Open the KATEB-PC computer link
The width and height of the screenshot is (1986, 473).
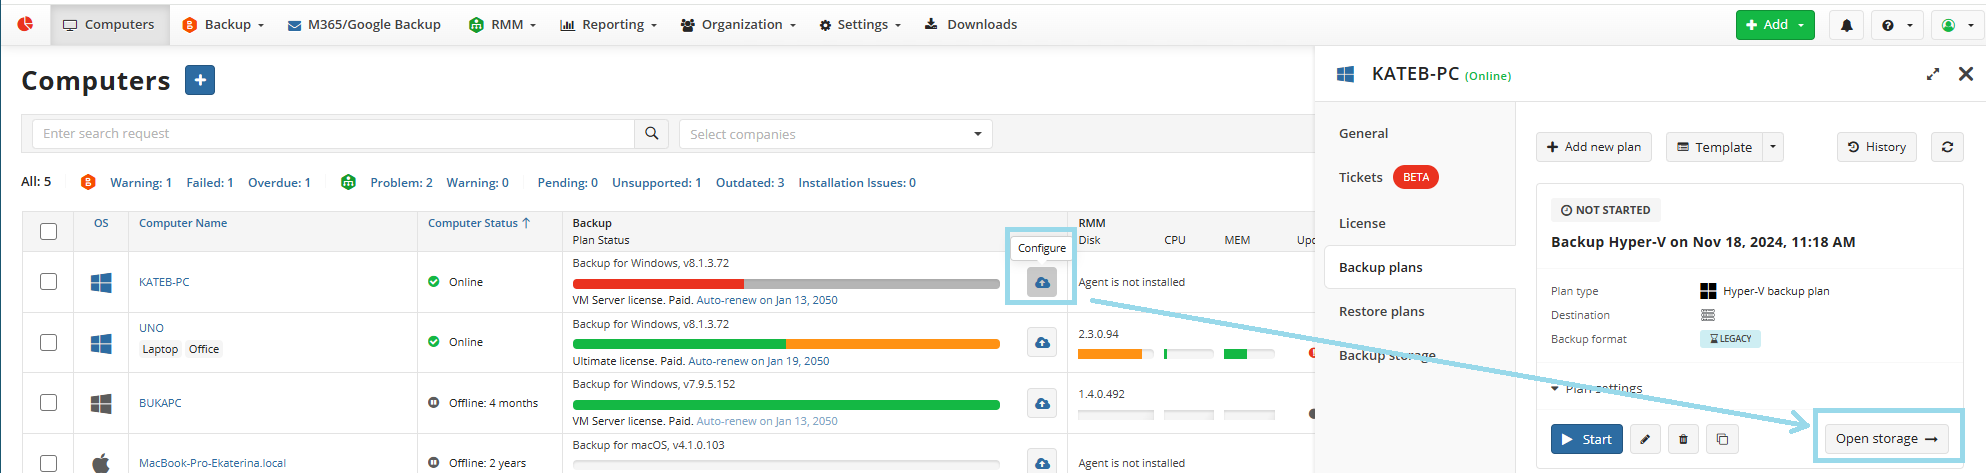(164, 282)
